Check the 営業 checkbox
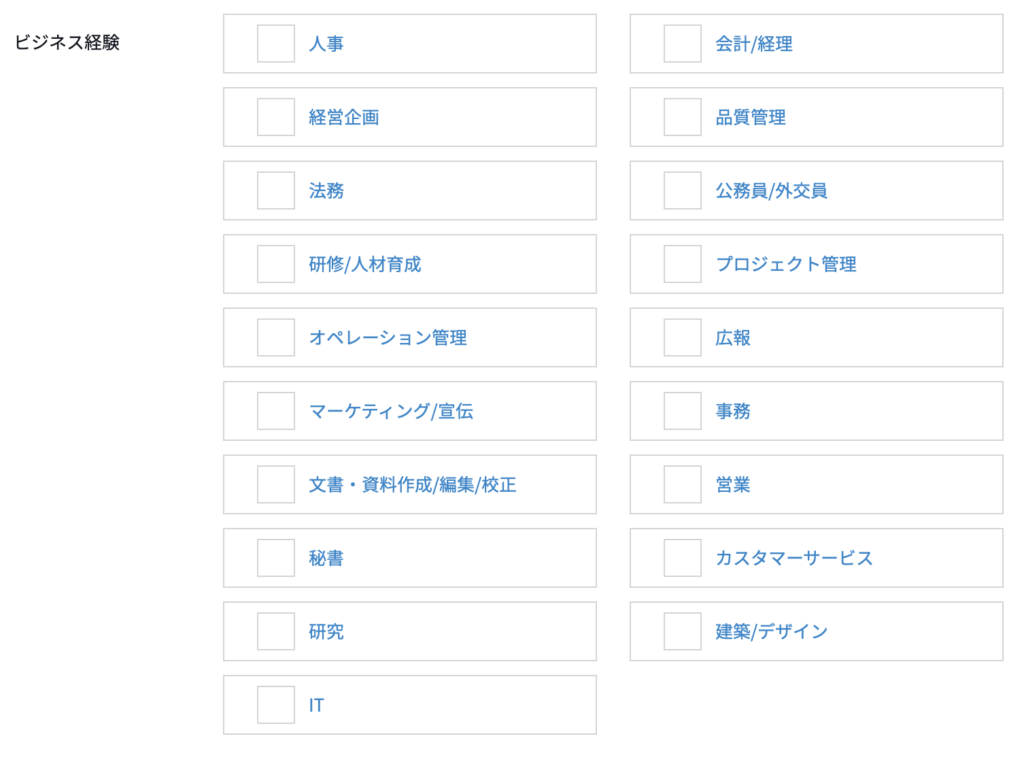The width and height of the screenshot is (1024, 762). pos(682,485)
